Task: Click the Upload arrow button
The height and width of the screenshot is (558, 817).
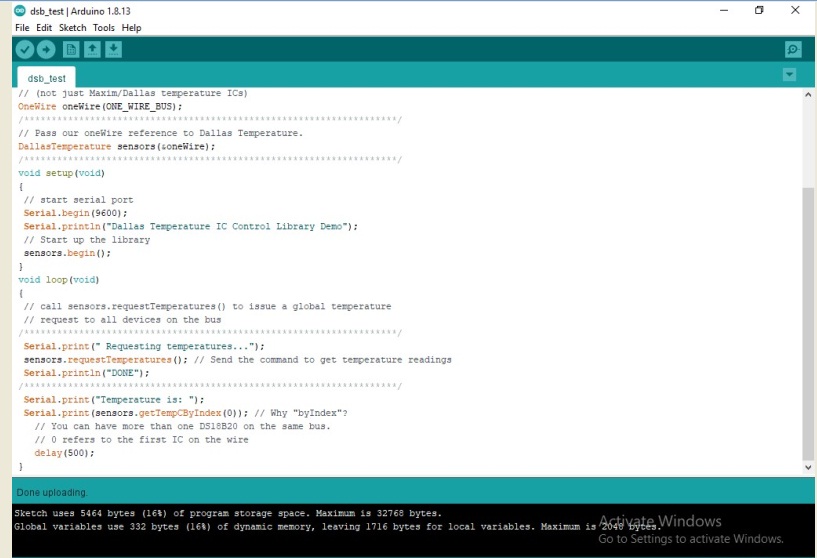Action: pos(46,49)
